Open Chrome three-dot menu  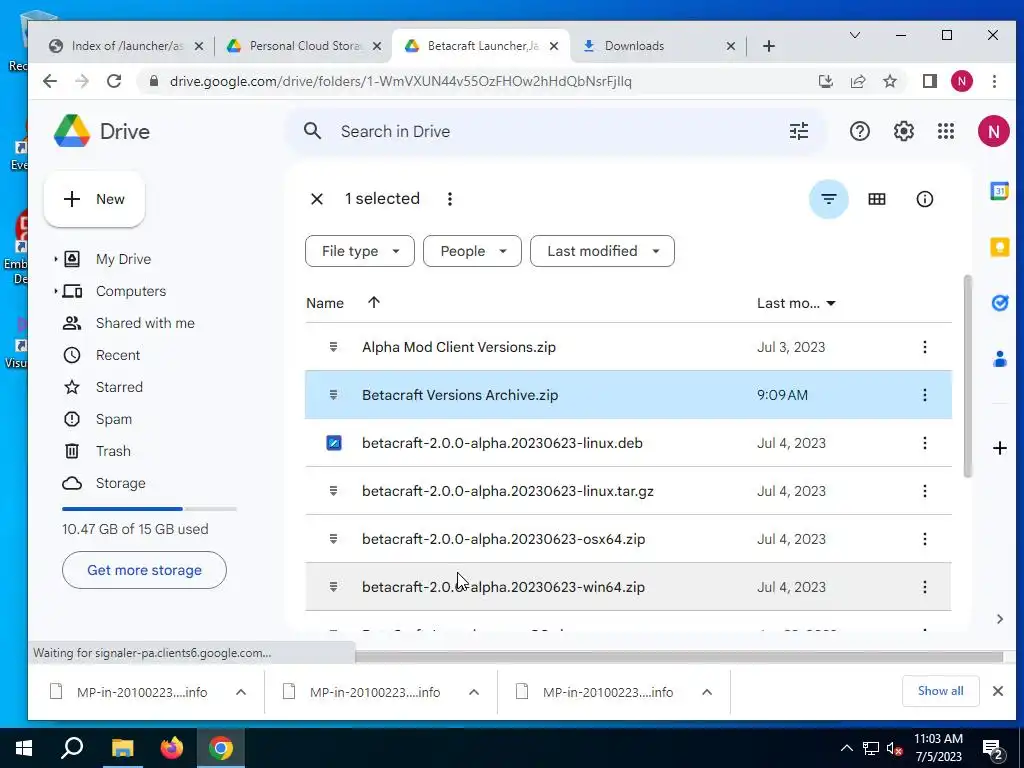994,81
